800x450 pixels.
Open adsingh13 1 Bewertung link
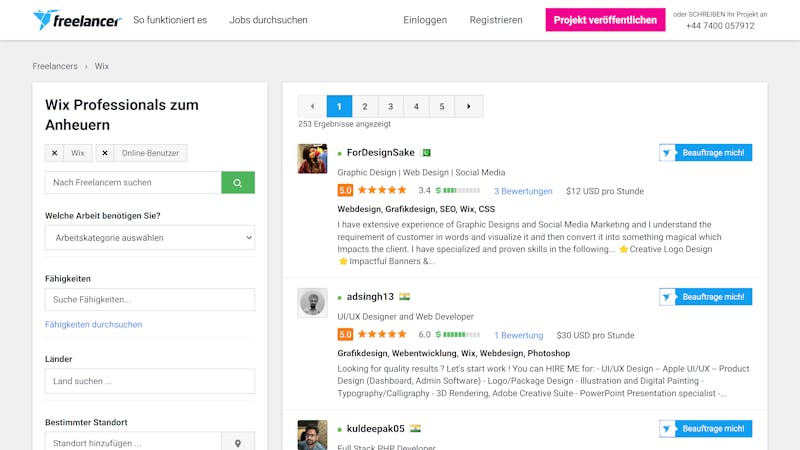point(518,335)
